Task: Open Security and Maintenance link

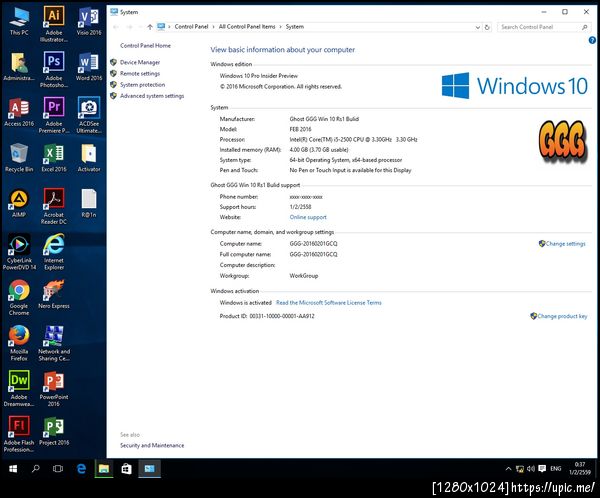Action: [x=152, y=445]
